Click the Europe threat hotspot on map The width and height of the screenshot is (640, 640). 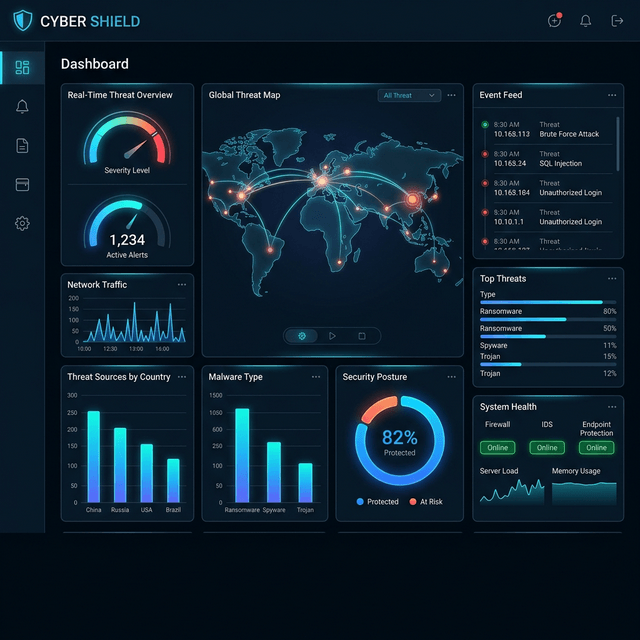322,181
